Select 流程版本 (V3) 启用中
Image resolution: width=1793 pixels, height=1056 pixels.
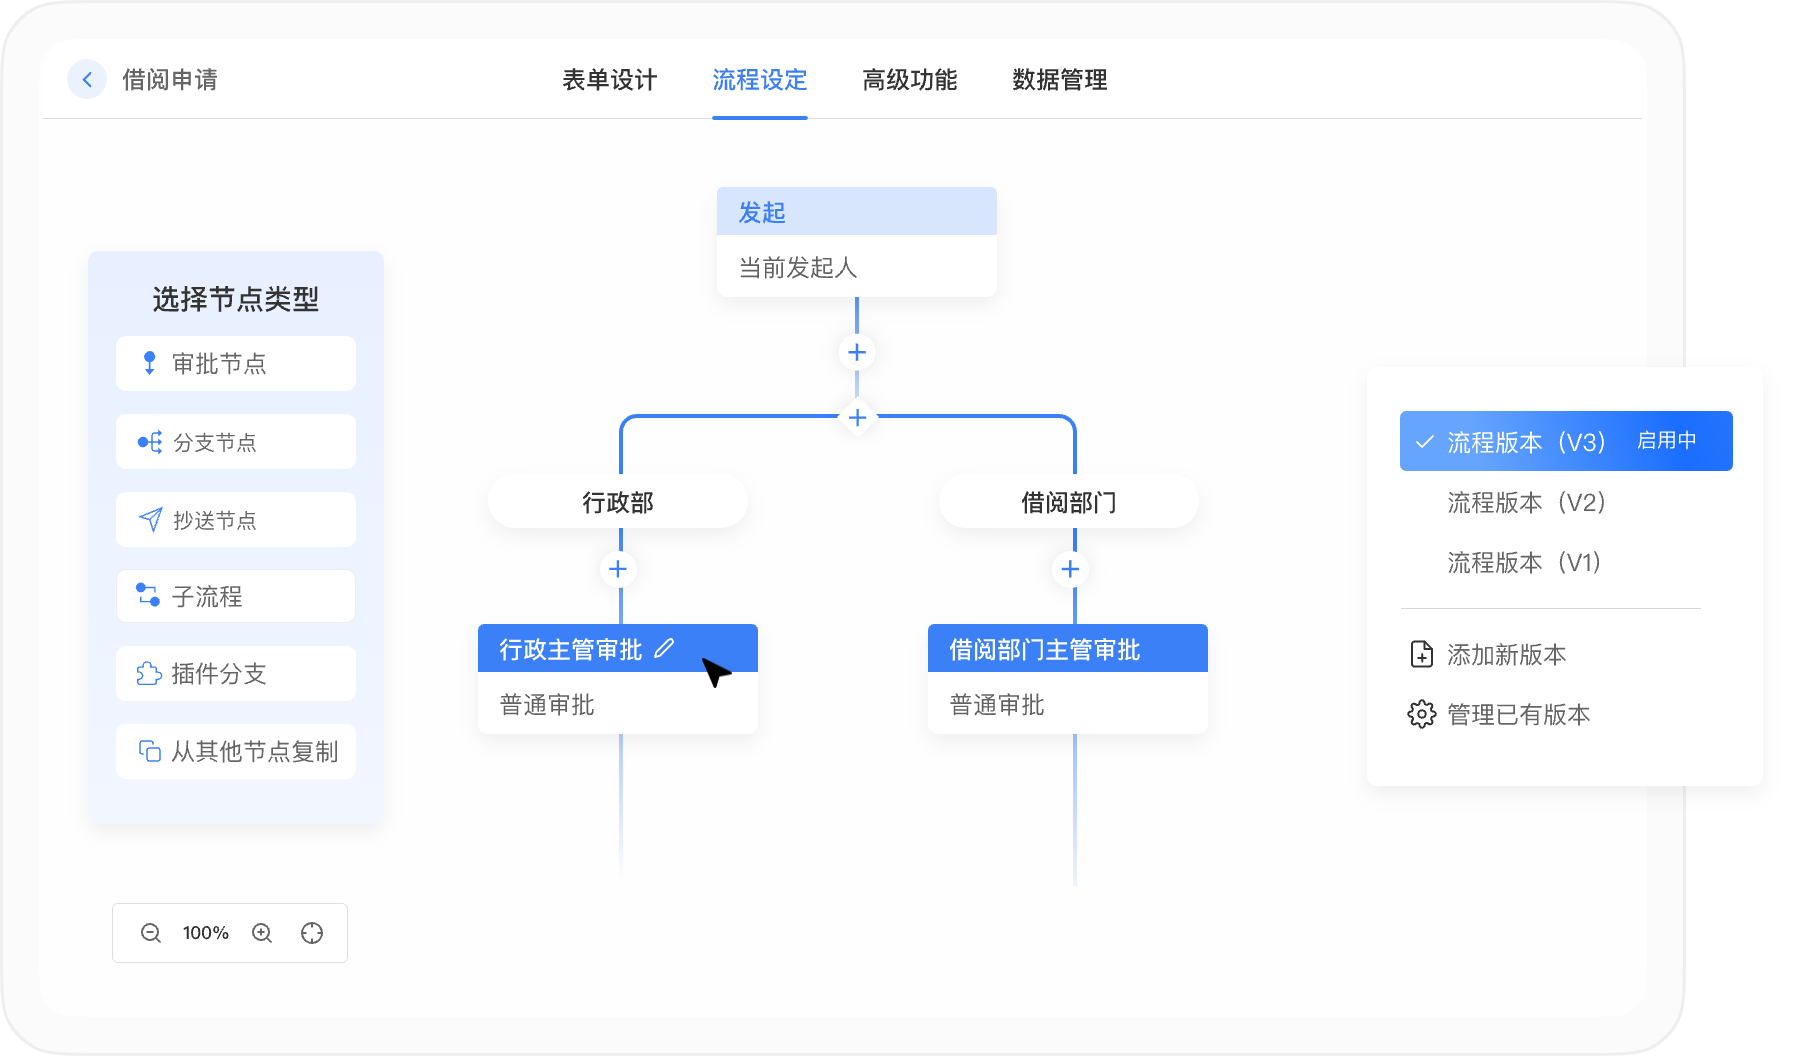(1566, 441)
